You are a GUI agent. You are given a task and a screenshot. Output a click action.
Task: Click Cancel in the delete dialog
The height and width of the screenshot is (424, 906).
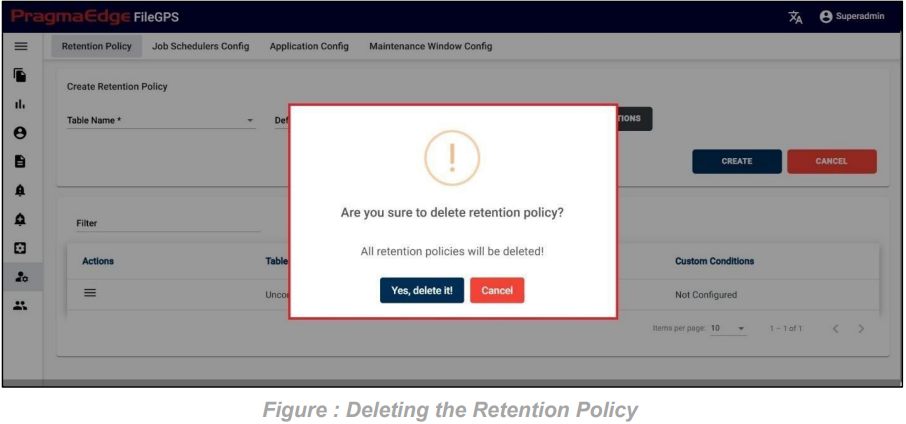point(497,291)
